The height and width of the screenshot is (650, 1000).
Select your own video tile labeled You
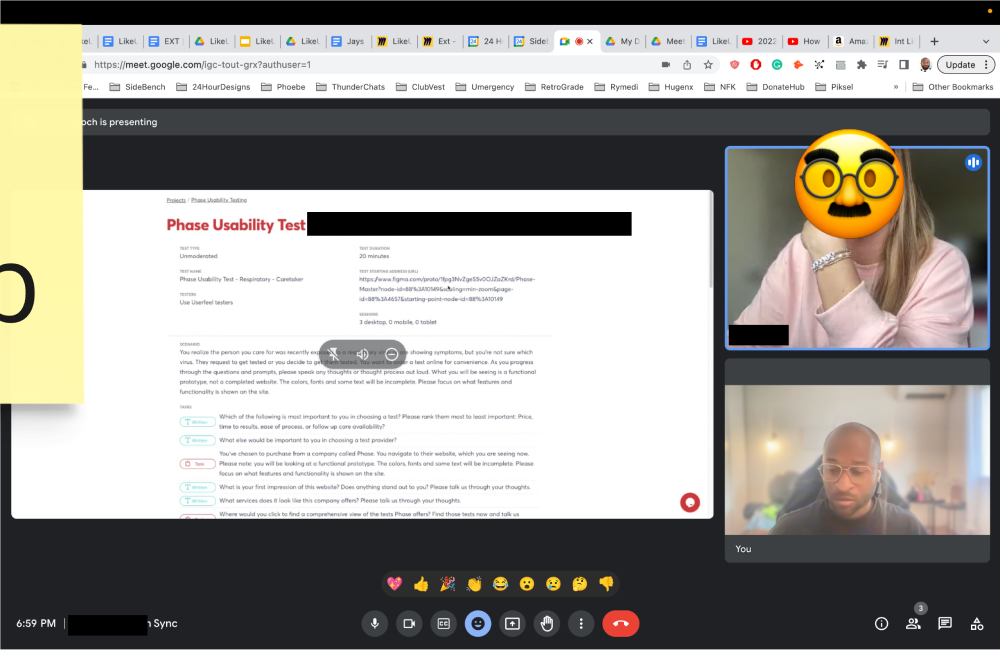(857, 461)
